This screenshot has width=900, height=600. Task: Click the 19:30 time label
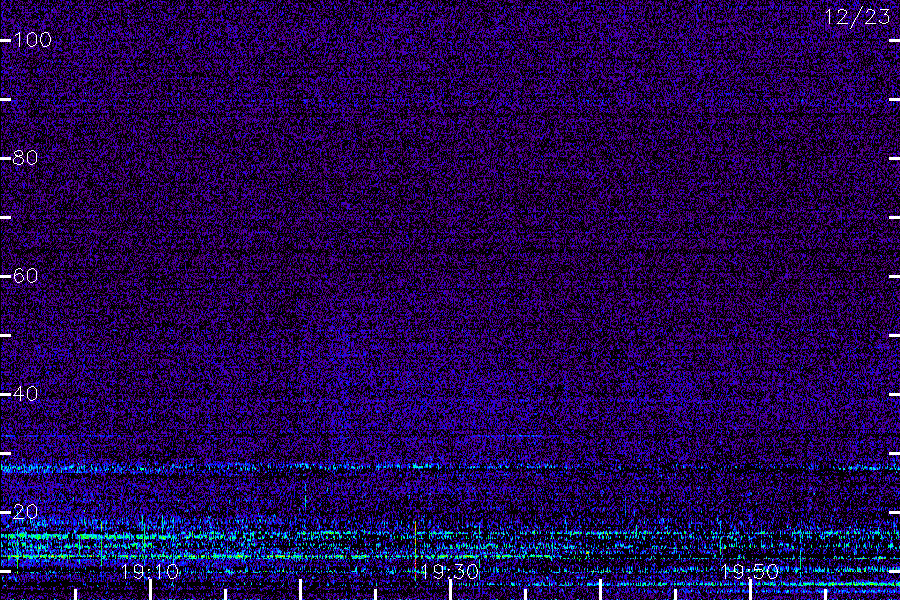pos(450,572)
